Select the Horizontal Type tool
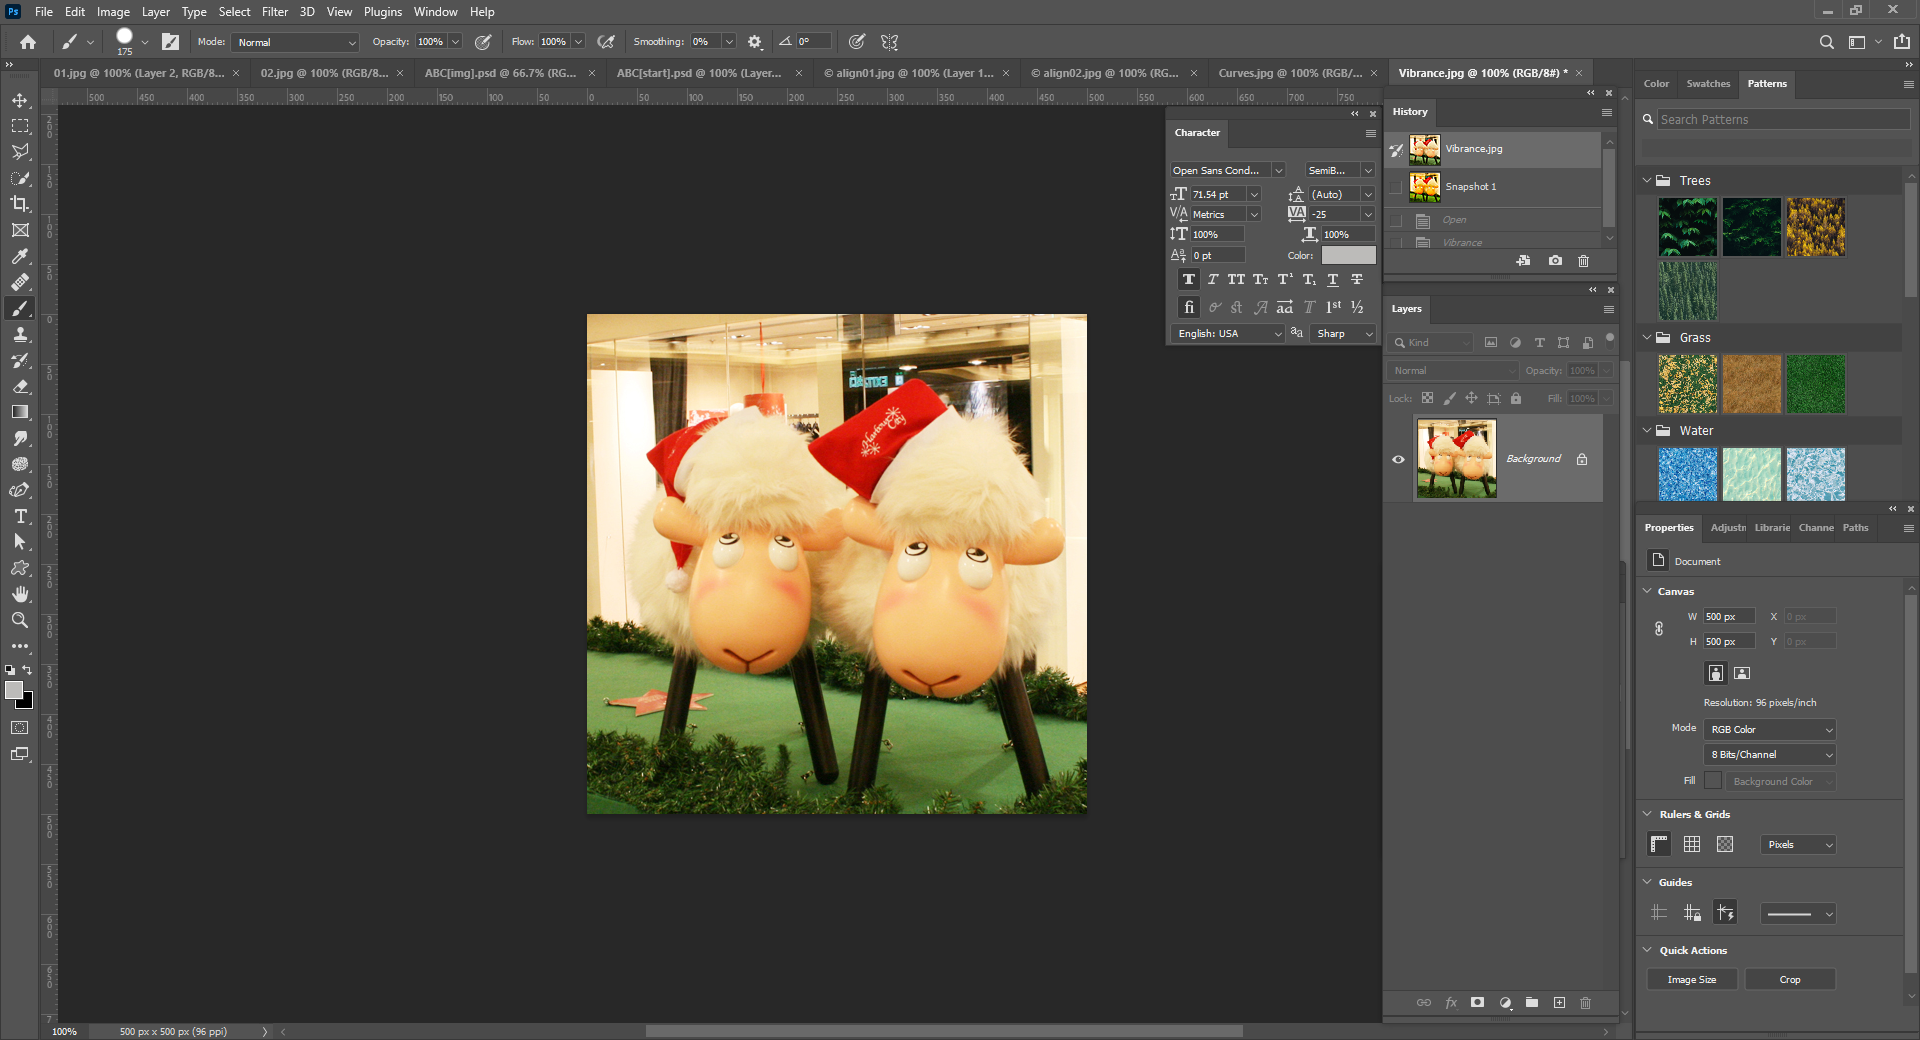This screenshot has width=1920, height=1040. point(20,516)
